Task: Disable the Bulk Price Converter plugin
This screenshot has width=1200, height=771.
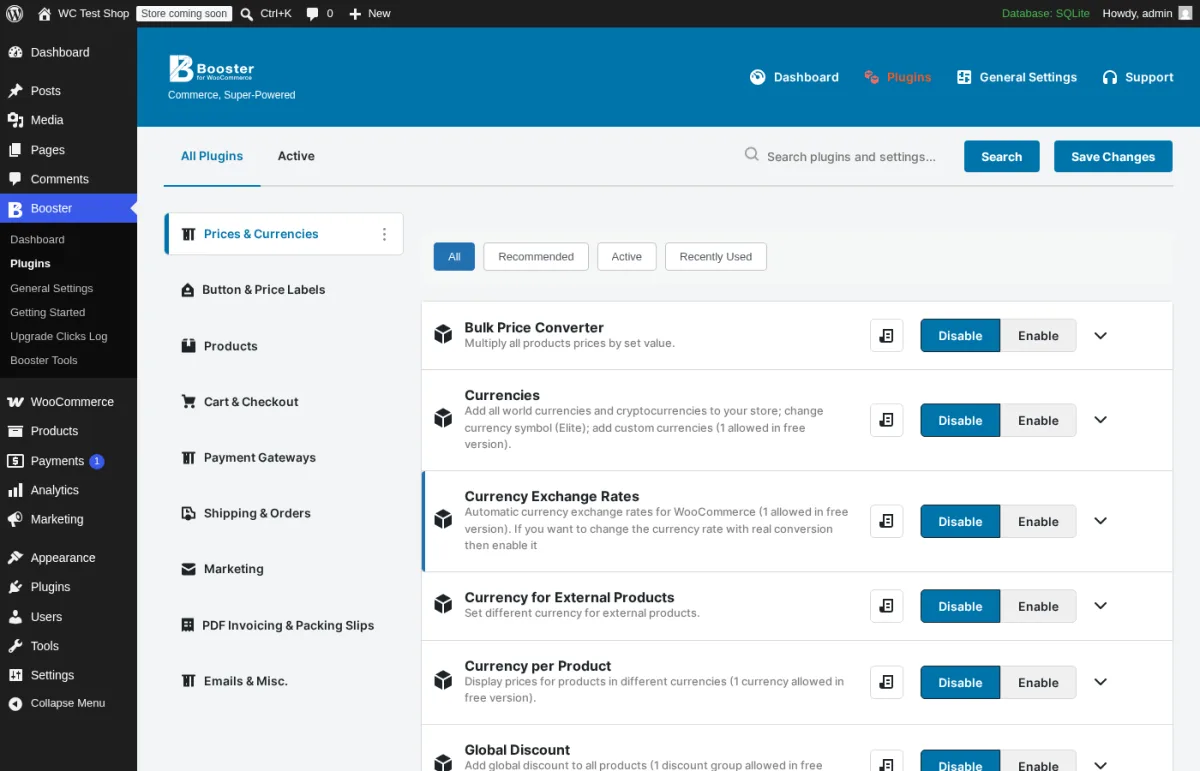Action: click(x=960, y=336)
